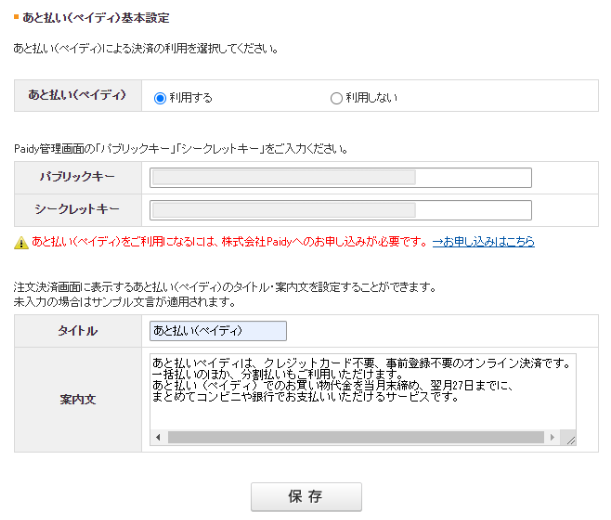Click the パブリックキー input field
The width and height of the screenshot is (611, 520).
pos(341,177)
